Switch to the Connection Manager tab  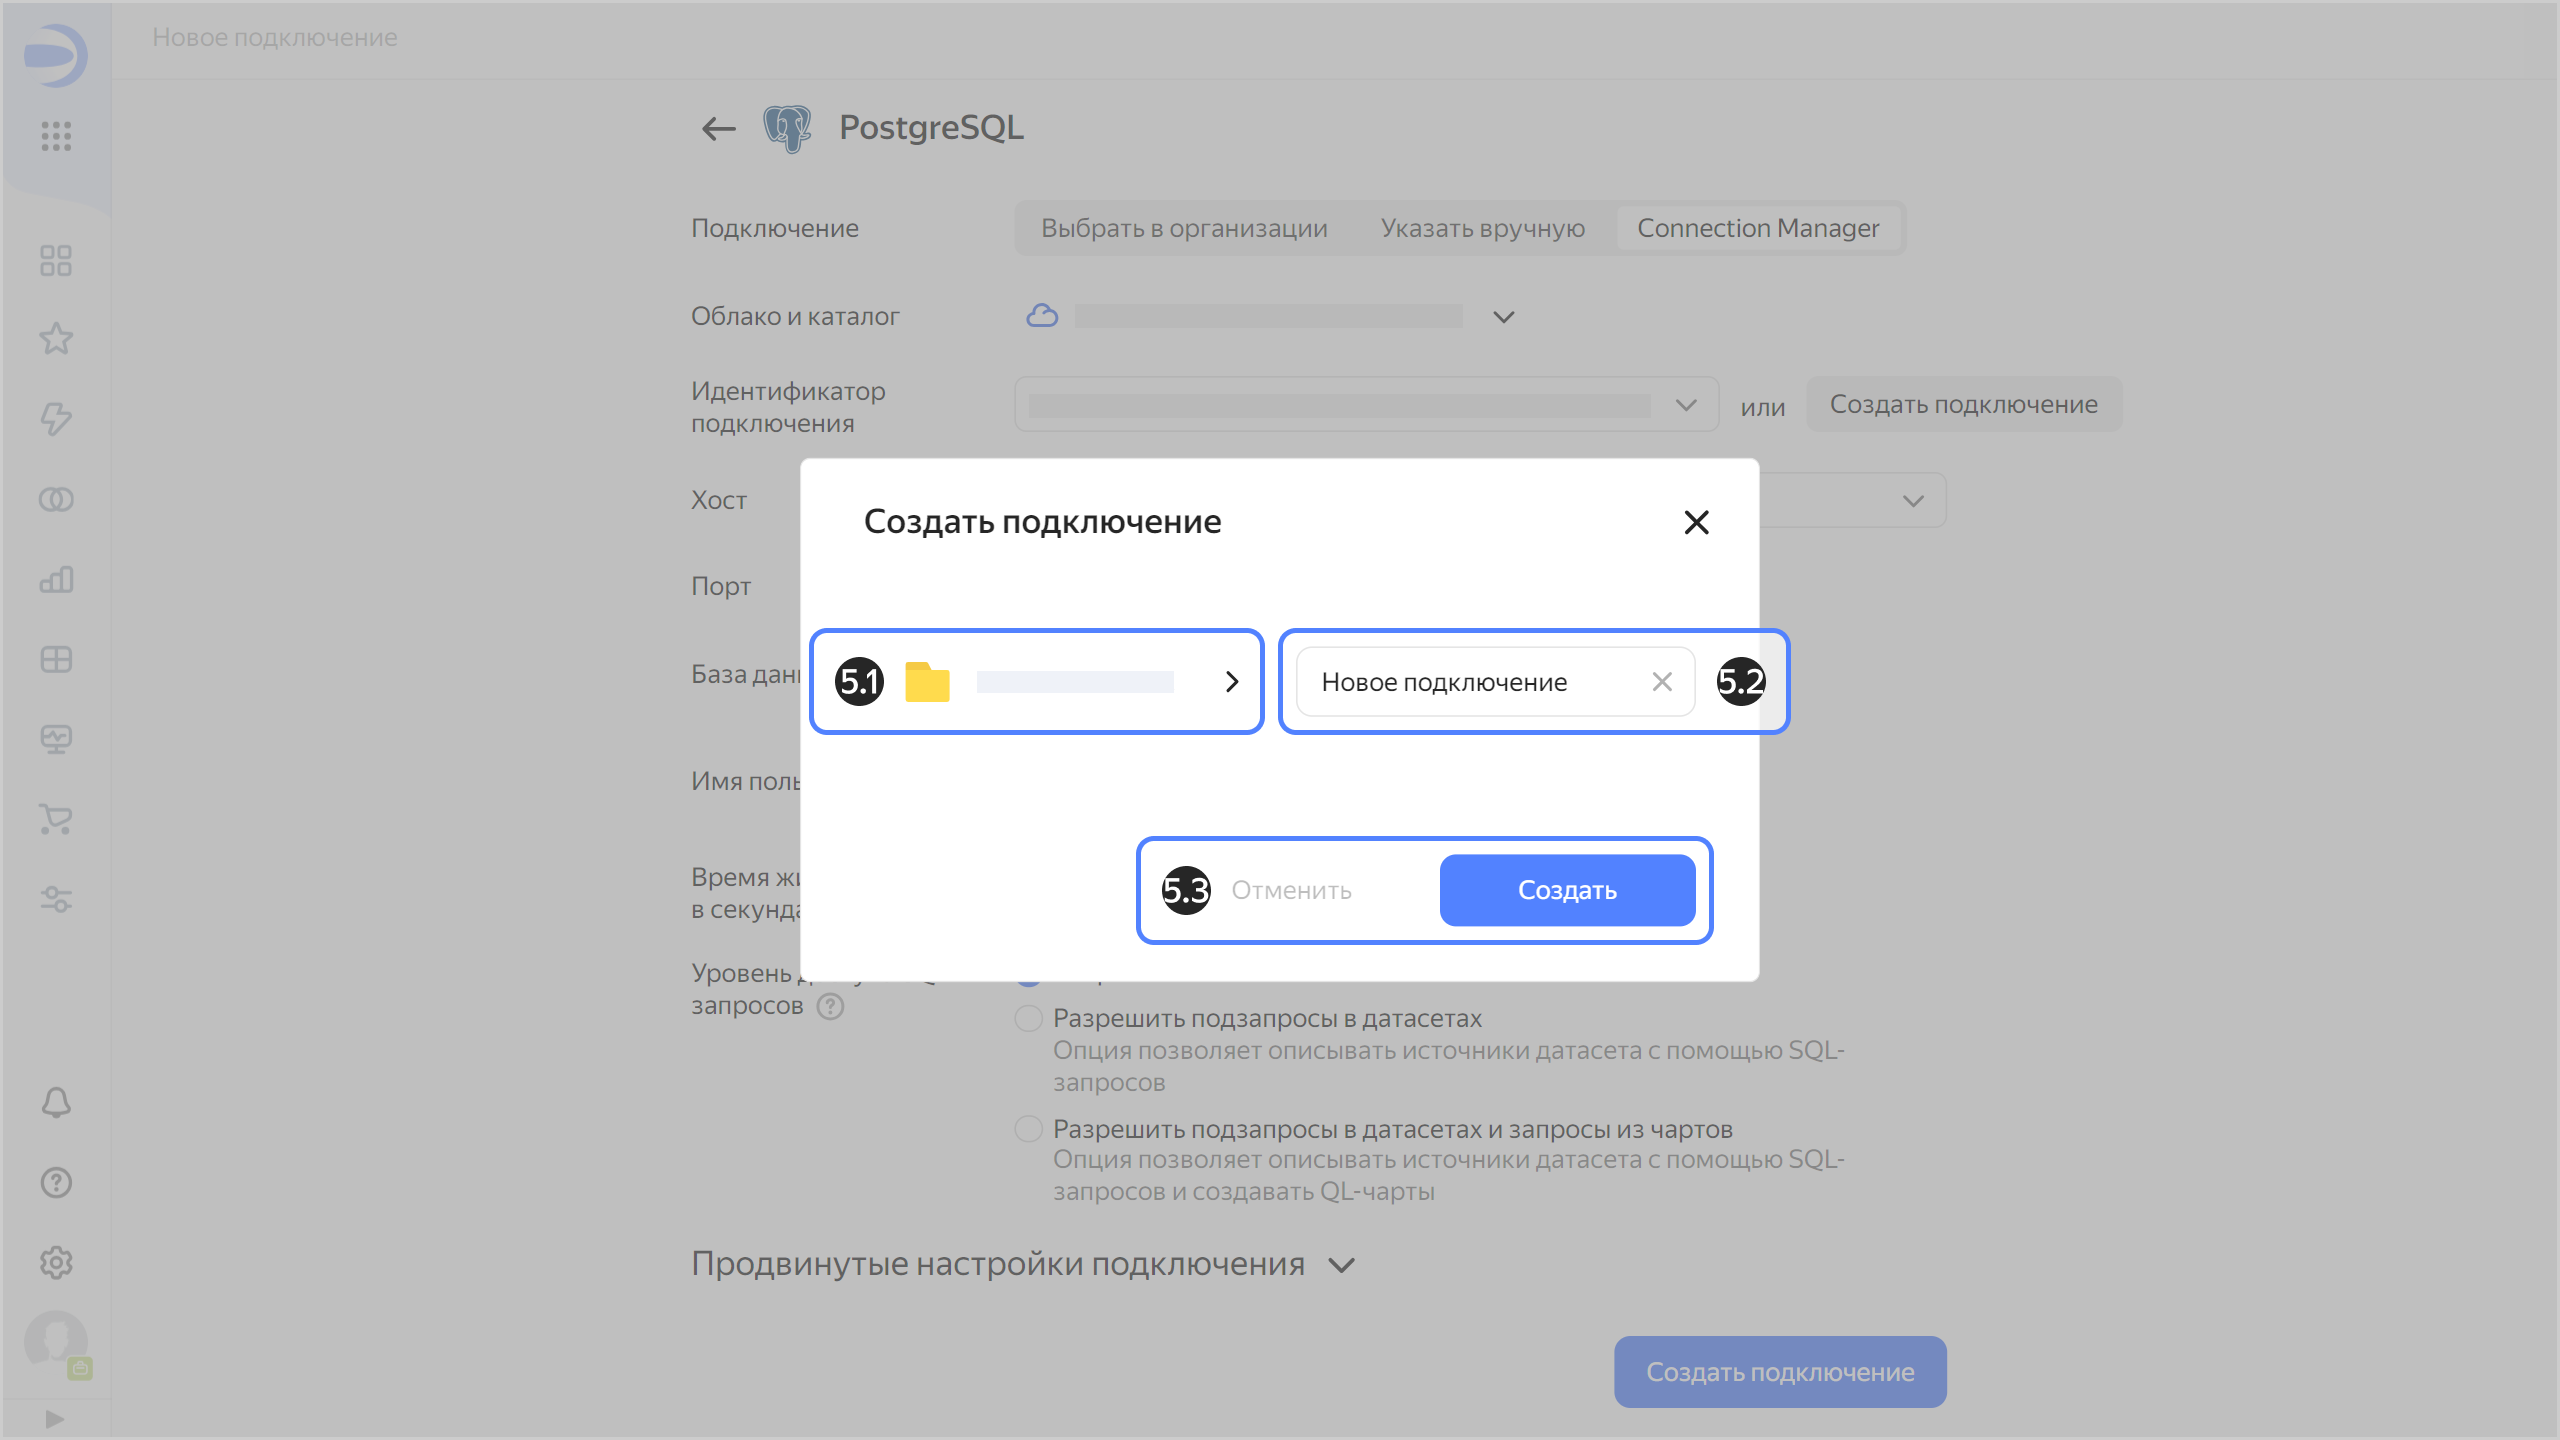pos(1758,227)
